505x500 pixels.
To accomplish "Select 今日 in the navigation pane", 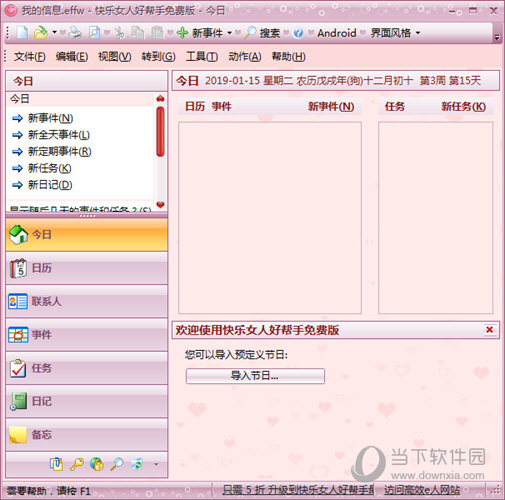I will [87, 235].
